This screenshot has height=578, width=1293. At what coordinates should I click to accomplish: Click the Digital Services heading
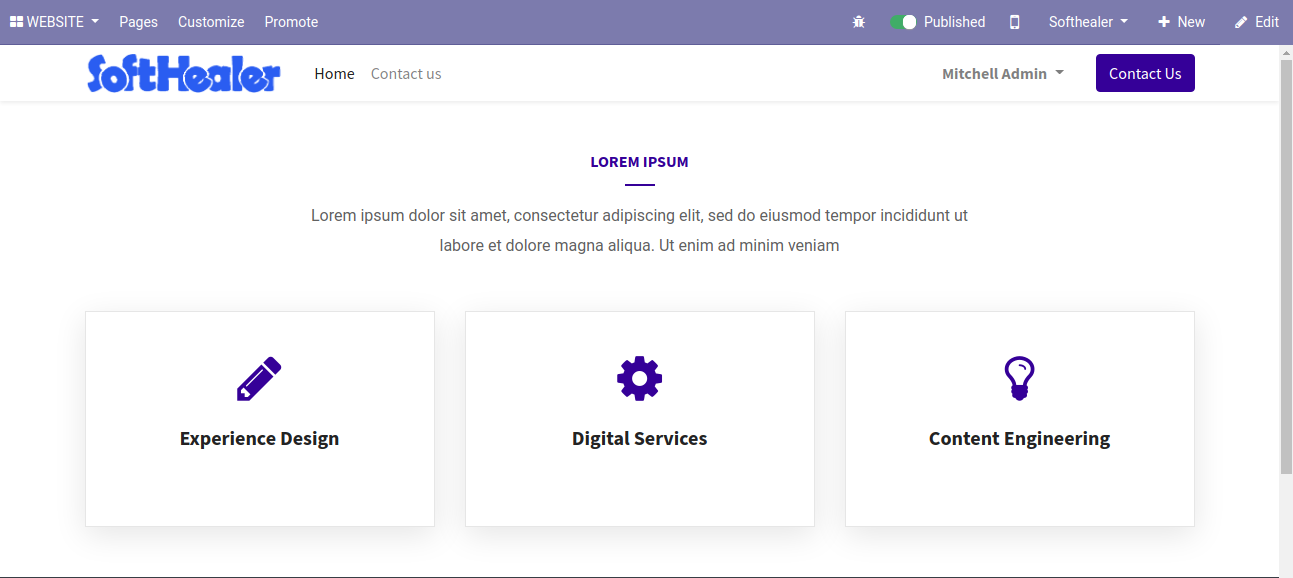pos(640,438)
